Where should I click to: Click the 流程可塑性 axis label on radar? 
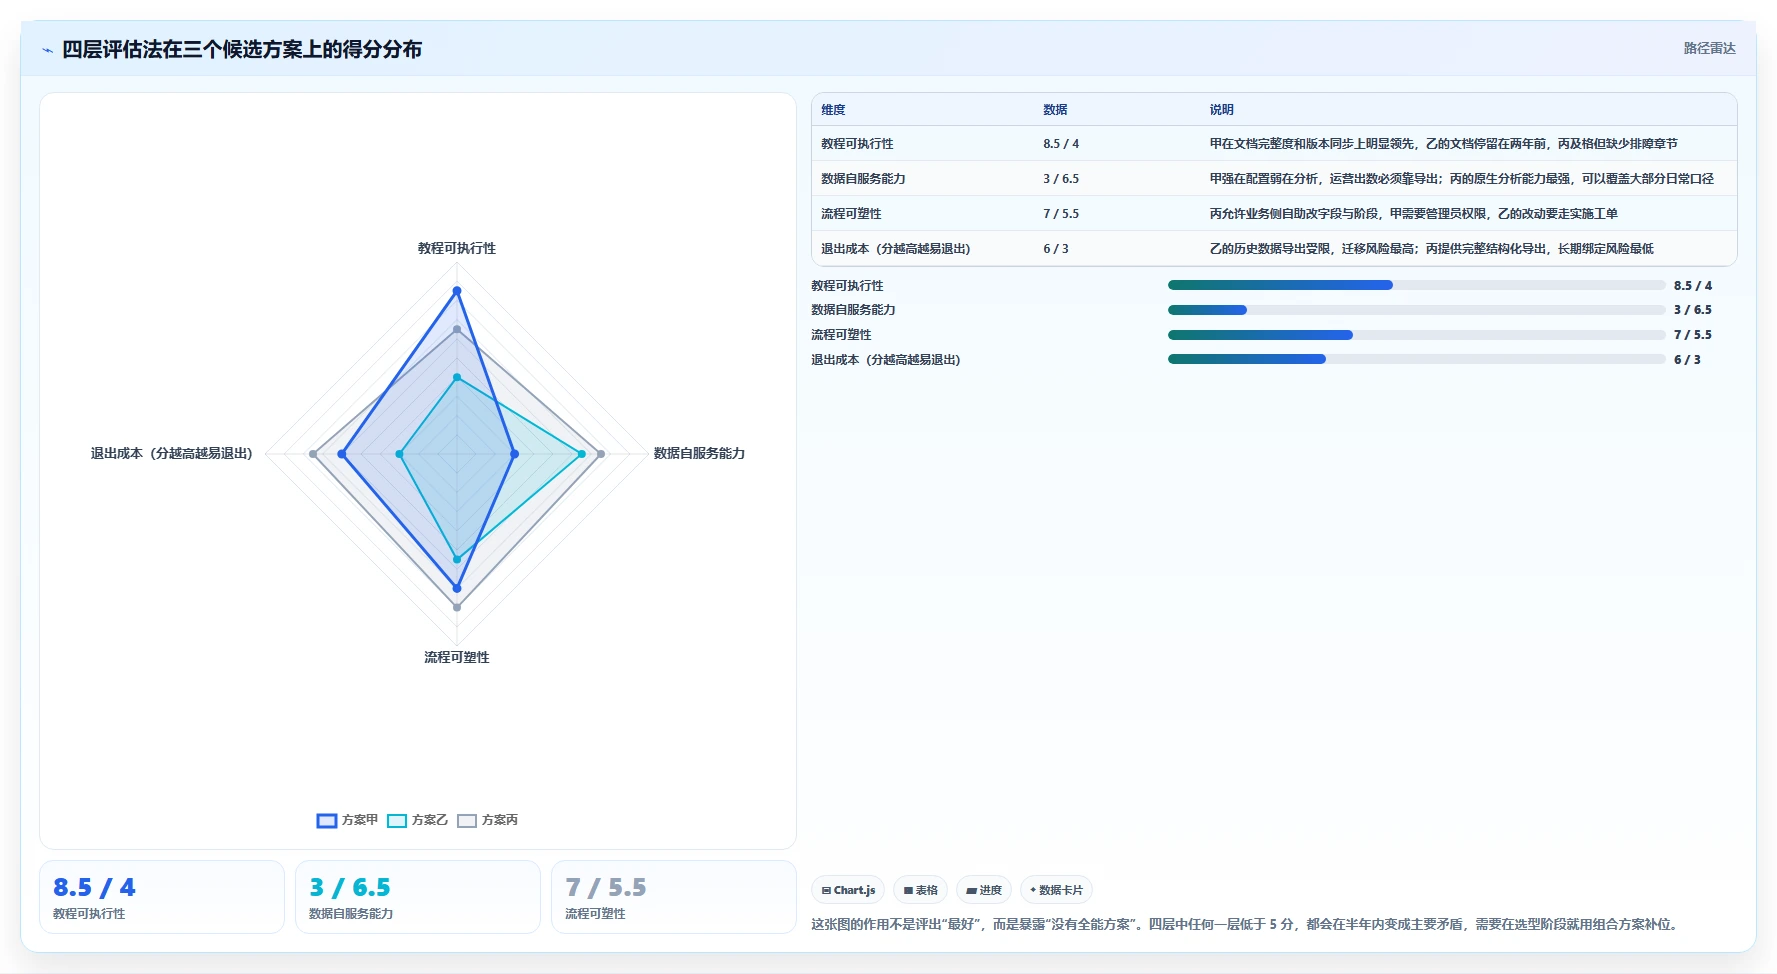pos(457,658)
